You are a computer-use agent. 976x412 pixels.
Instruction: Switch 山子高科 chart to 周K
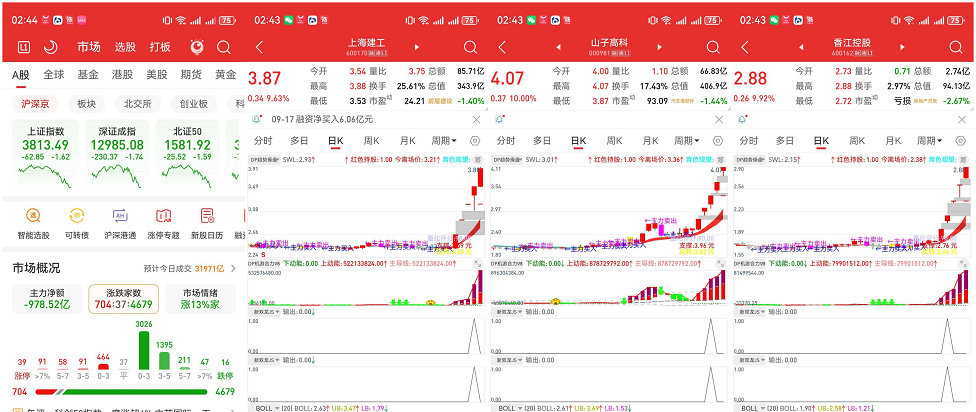pos(615,141)
